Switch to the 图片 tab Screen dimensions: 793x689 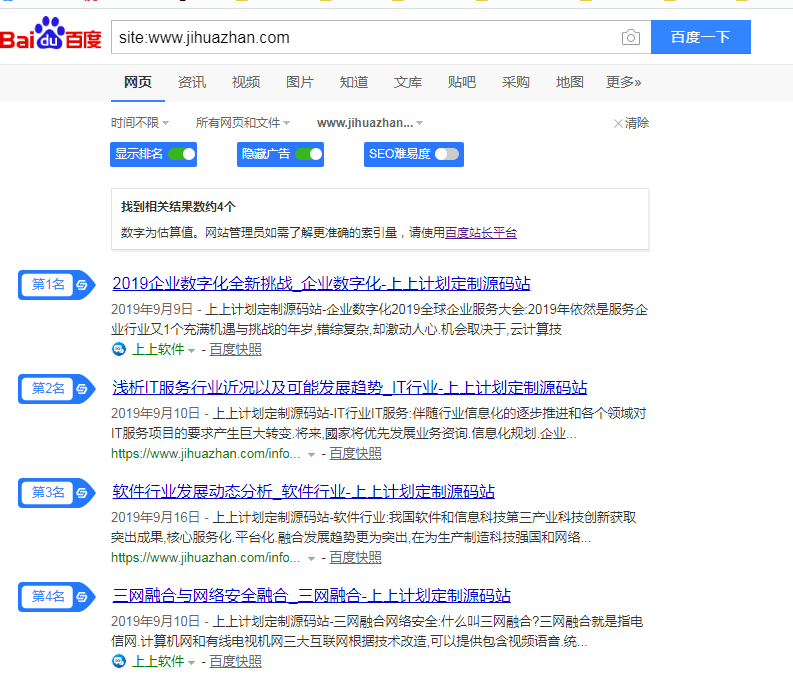(x=300, y=82)
